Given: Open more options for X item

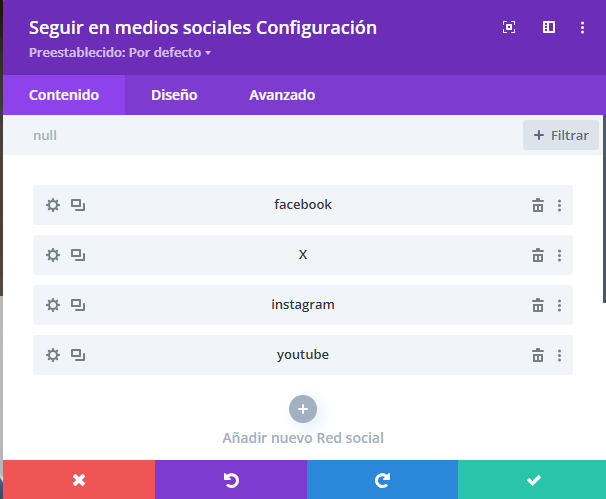Looking at the screenshot, I should pyautogui.click(x=559, y=255).
